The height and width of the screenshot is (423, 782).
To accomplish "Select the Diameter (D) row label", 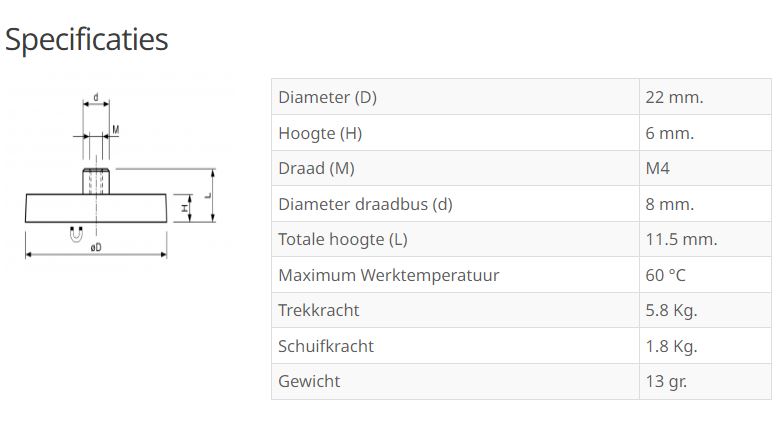I will click(327, 97).
